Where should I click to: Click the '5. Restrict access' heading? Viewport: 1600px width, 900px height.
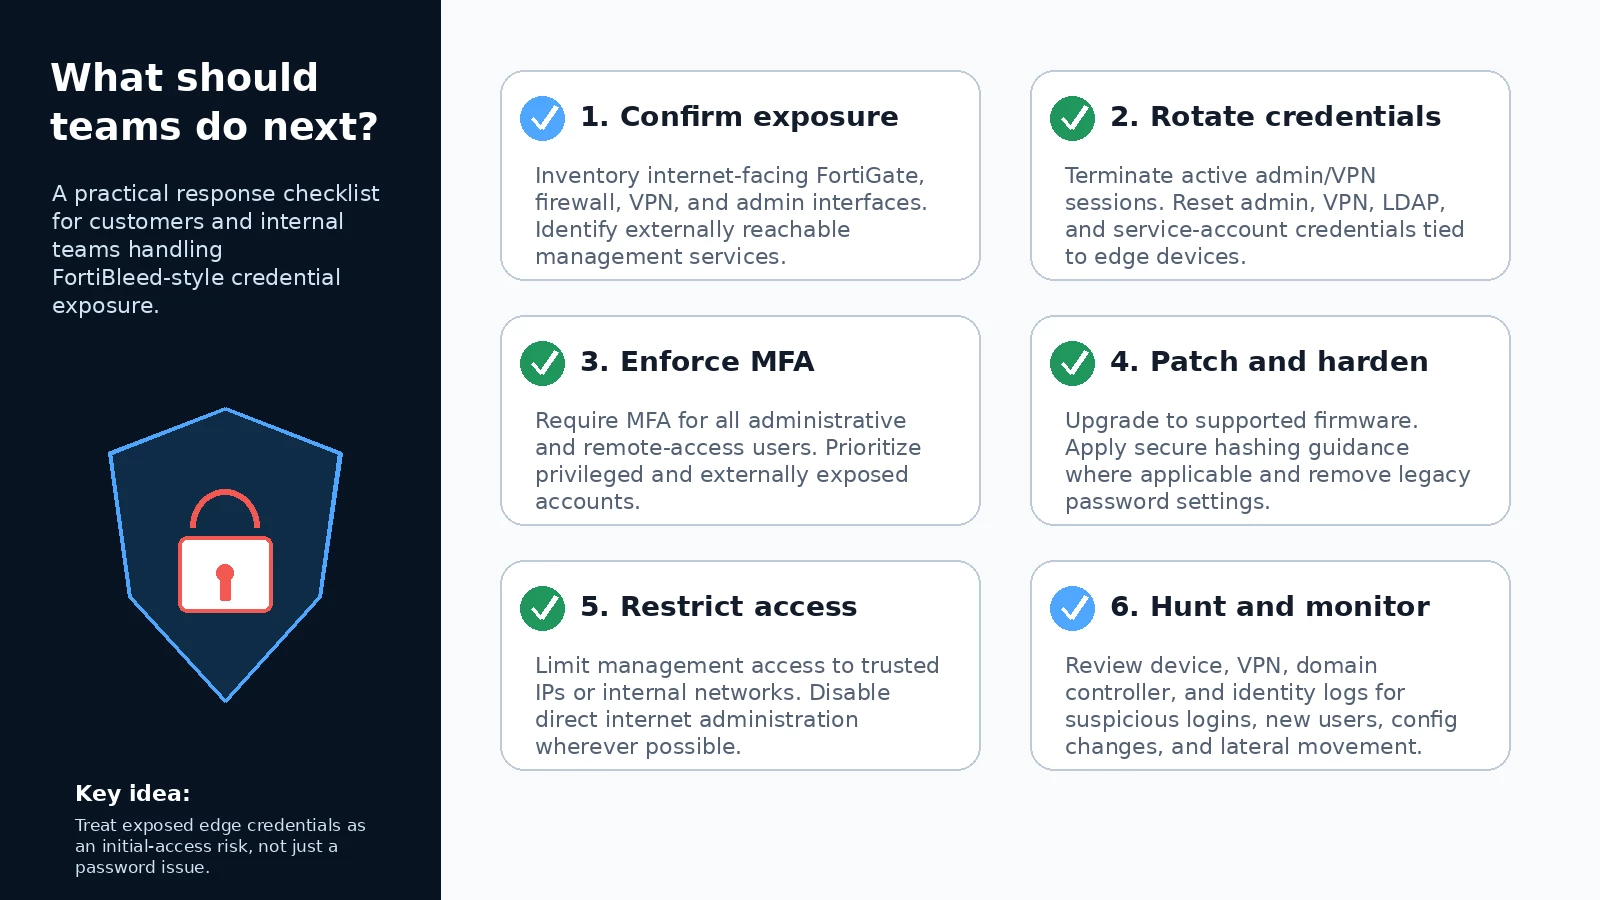point(718,607)
